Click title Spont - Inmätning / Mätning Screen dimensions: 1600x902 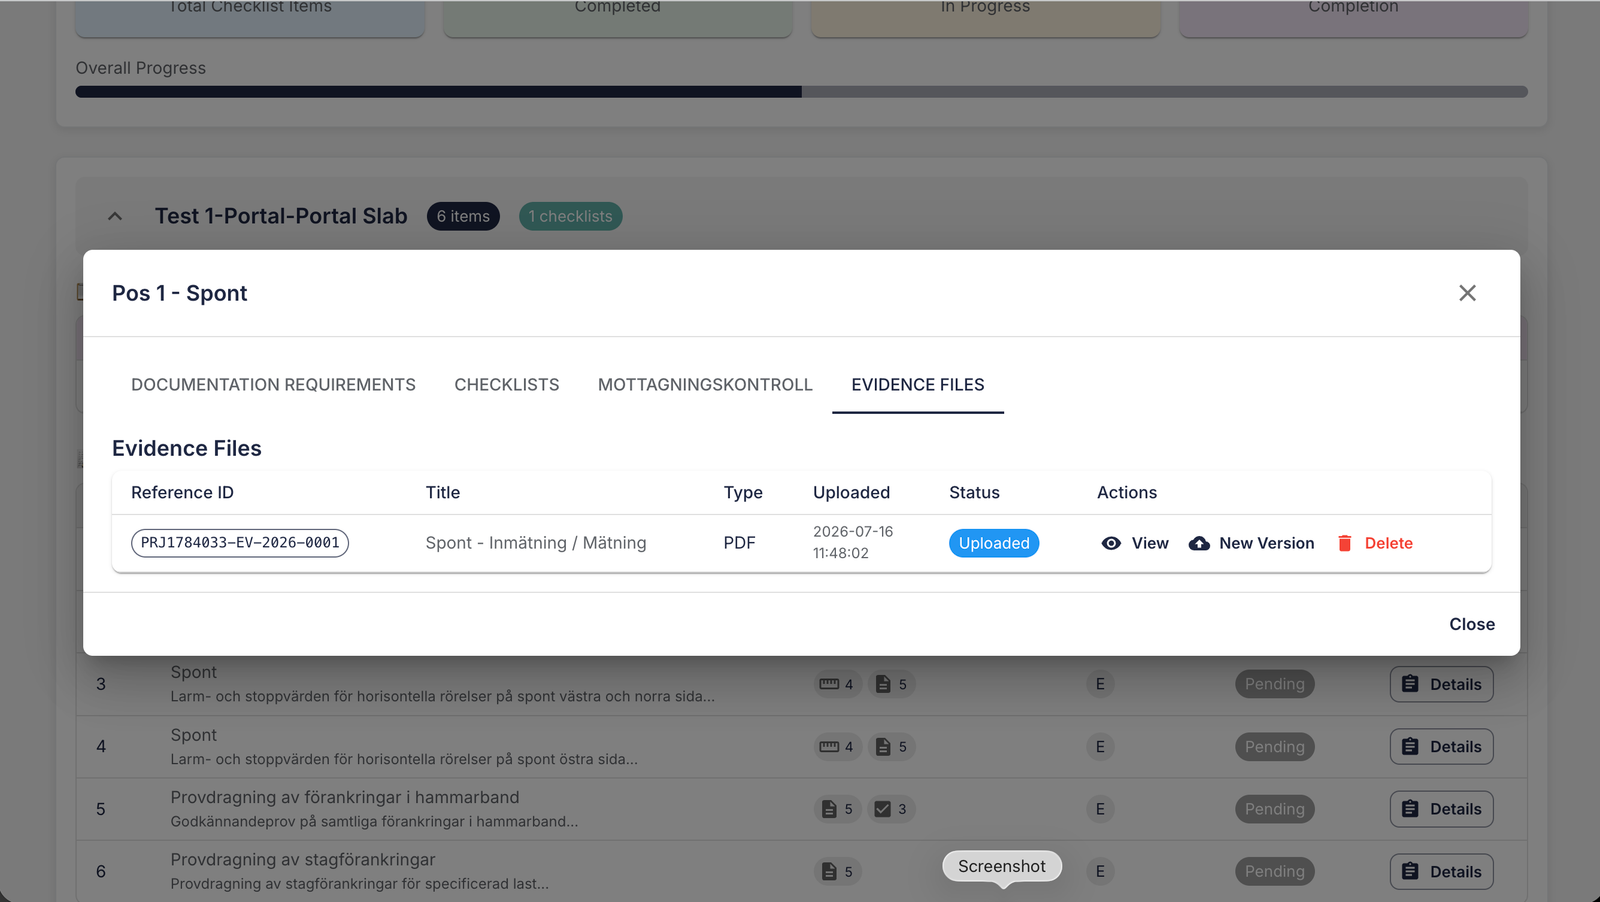[x=536, y=543]
